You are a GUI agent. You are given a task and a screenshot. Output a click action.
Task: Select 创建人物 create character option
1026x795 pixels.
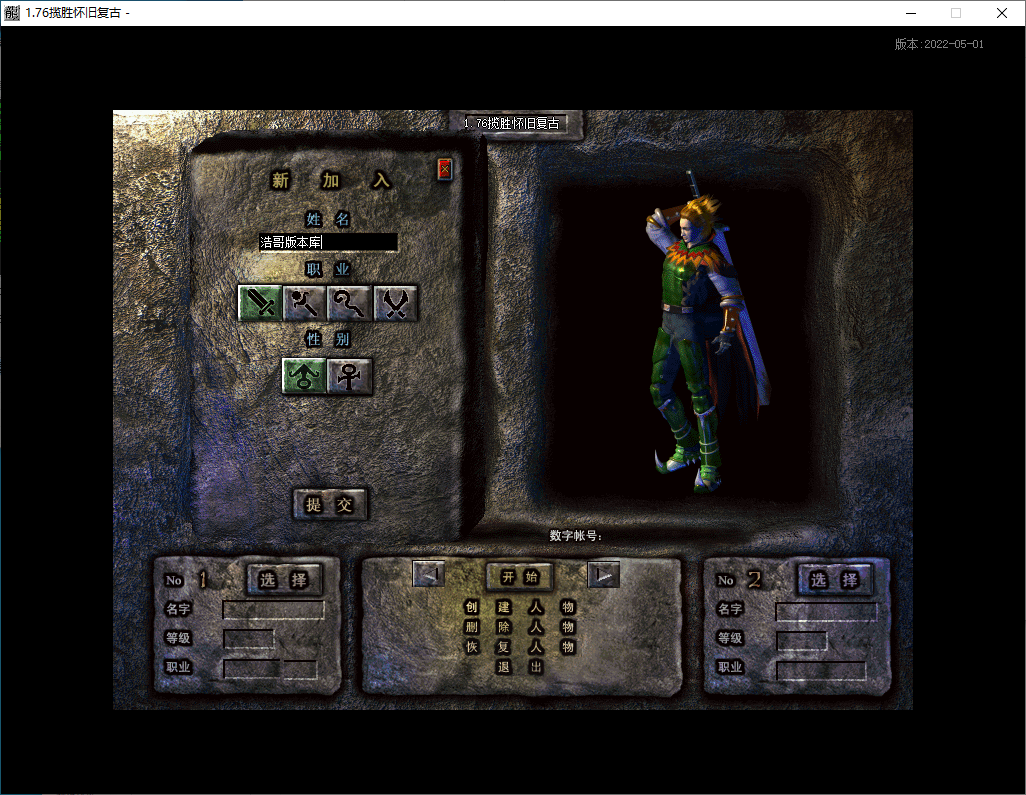click(x=520, y=607)
